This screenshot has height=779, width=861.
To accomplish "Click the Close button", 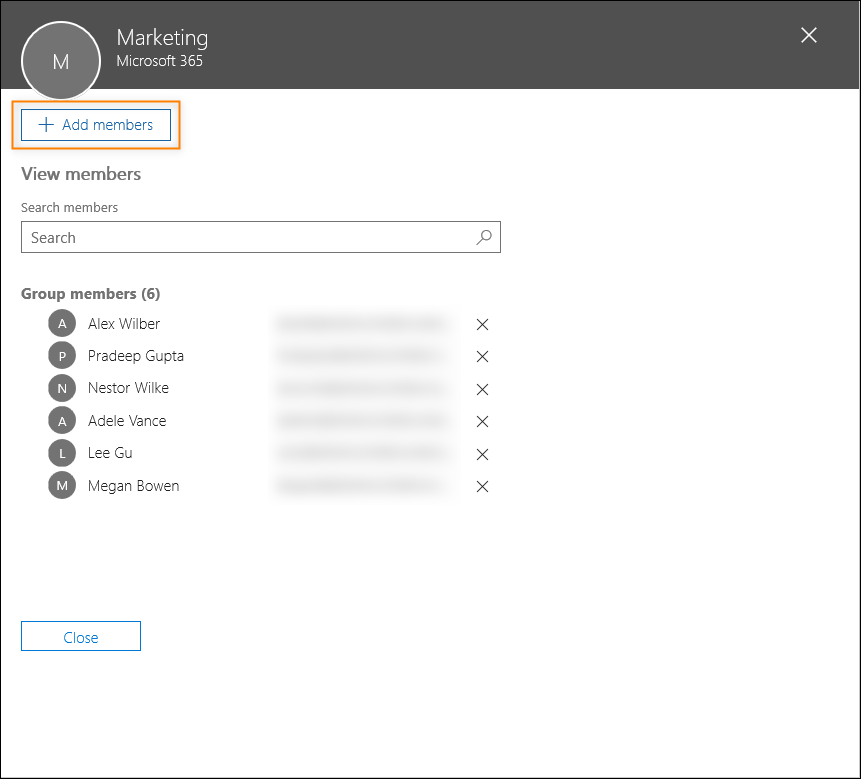I will click(x=80, y=635).
